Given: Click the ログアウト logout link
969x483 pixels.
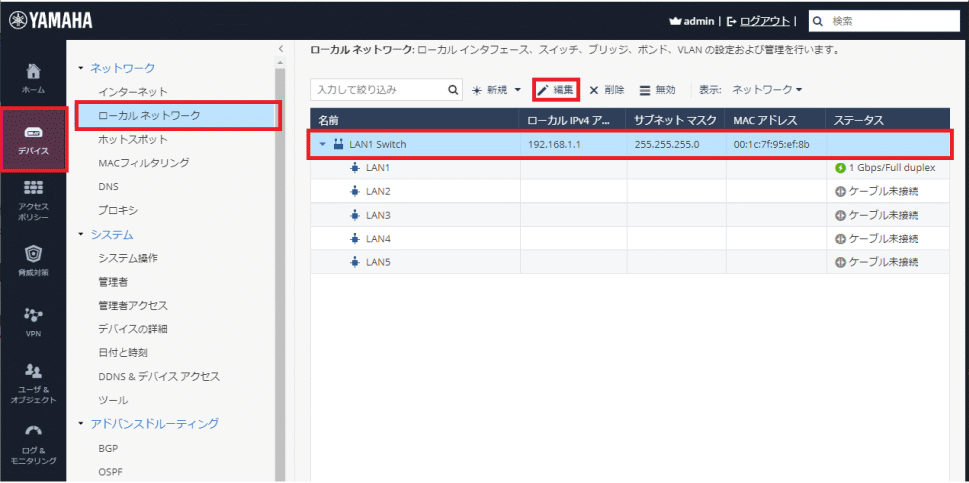Looking at the screenshot, I should (762, 21).
